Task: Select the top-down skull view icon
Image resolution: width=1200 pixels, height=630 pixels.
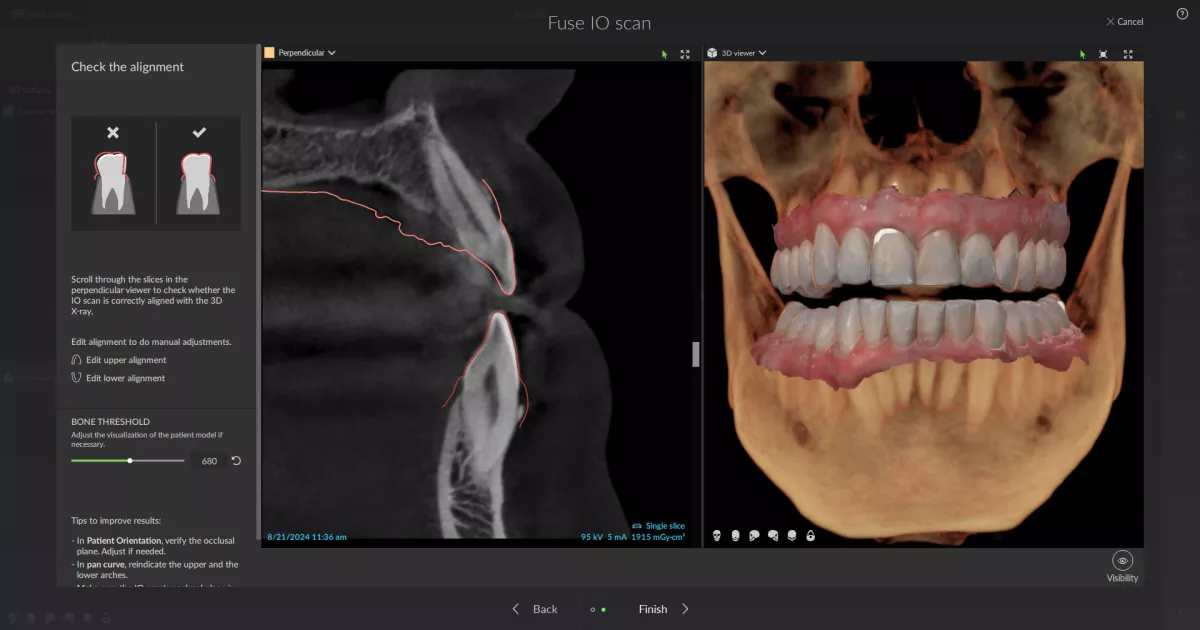Action: [792, 536]
